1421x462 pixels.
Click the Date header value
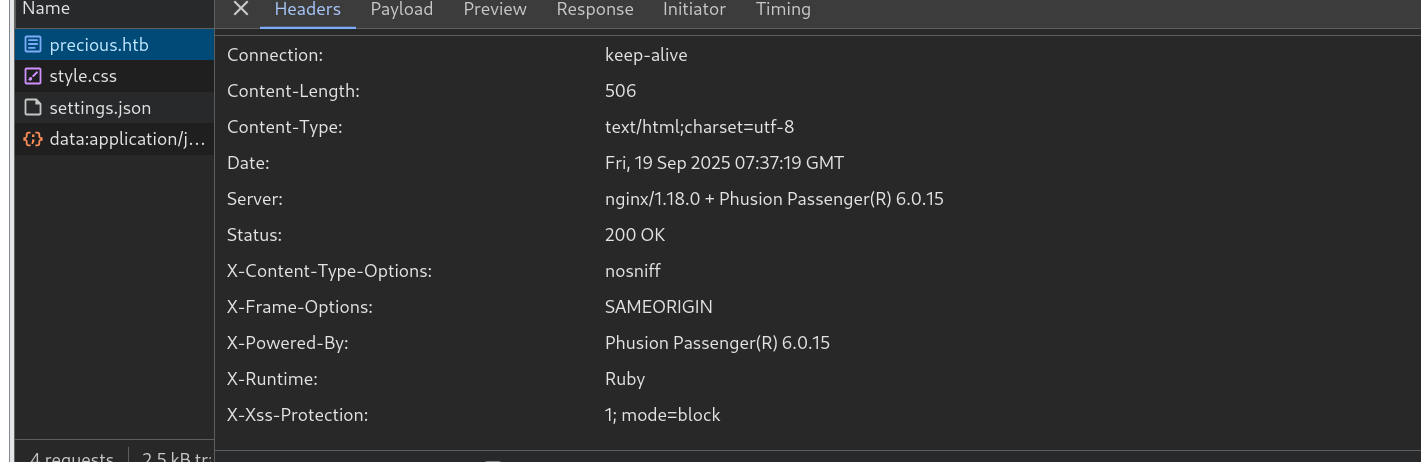pos(724,163)
